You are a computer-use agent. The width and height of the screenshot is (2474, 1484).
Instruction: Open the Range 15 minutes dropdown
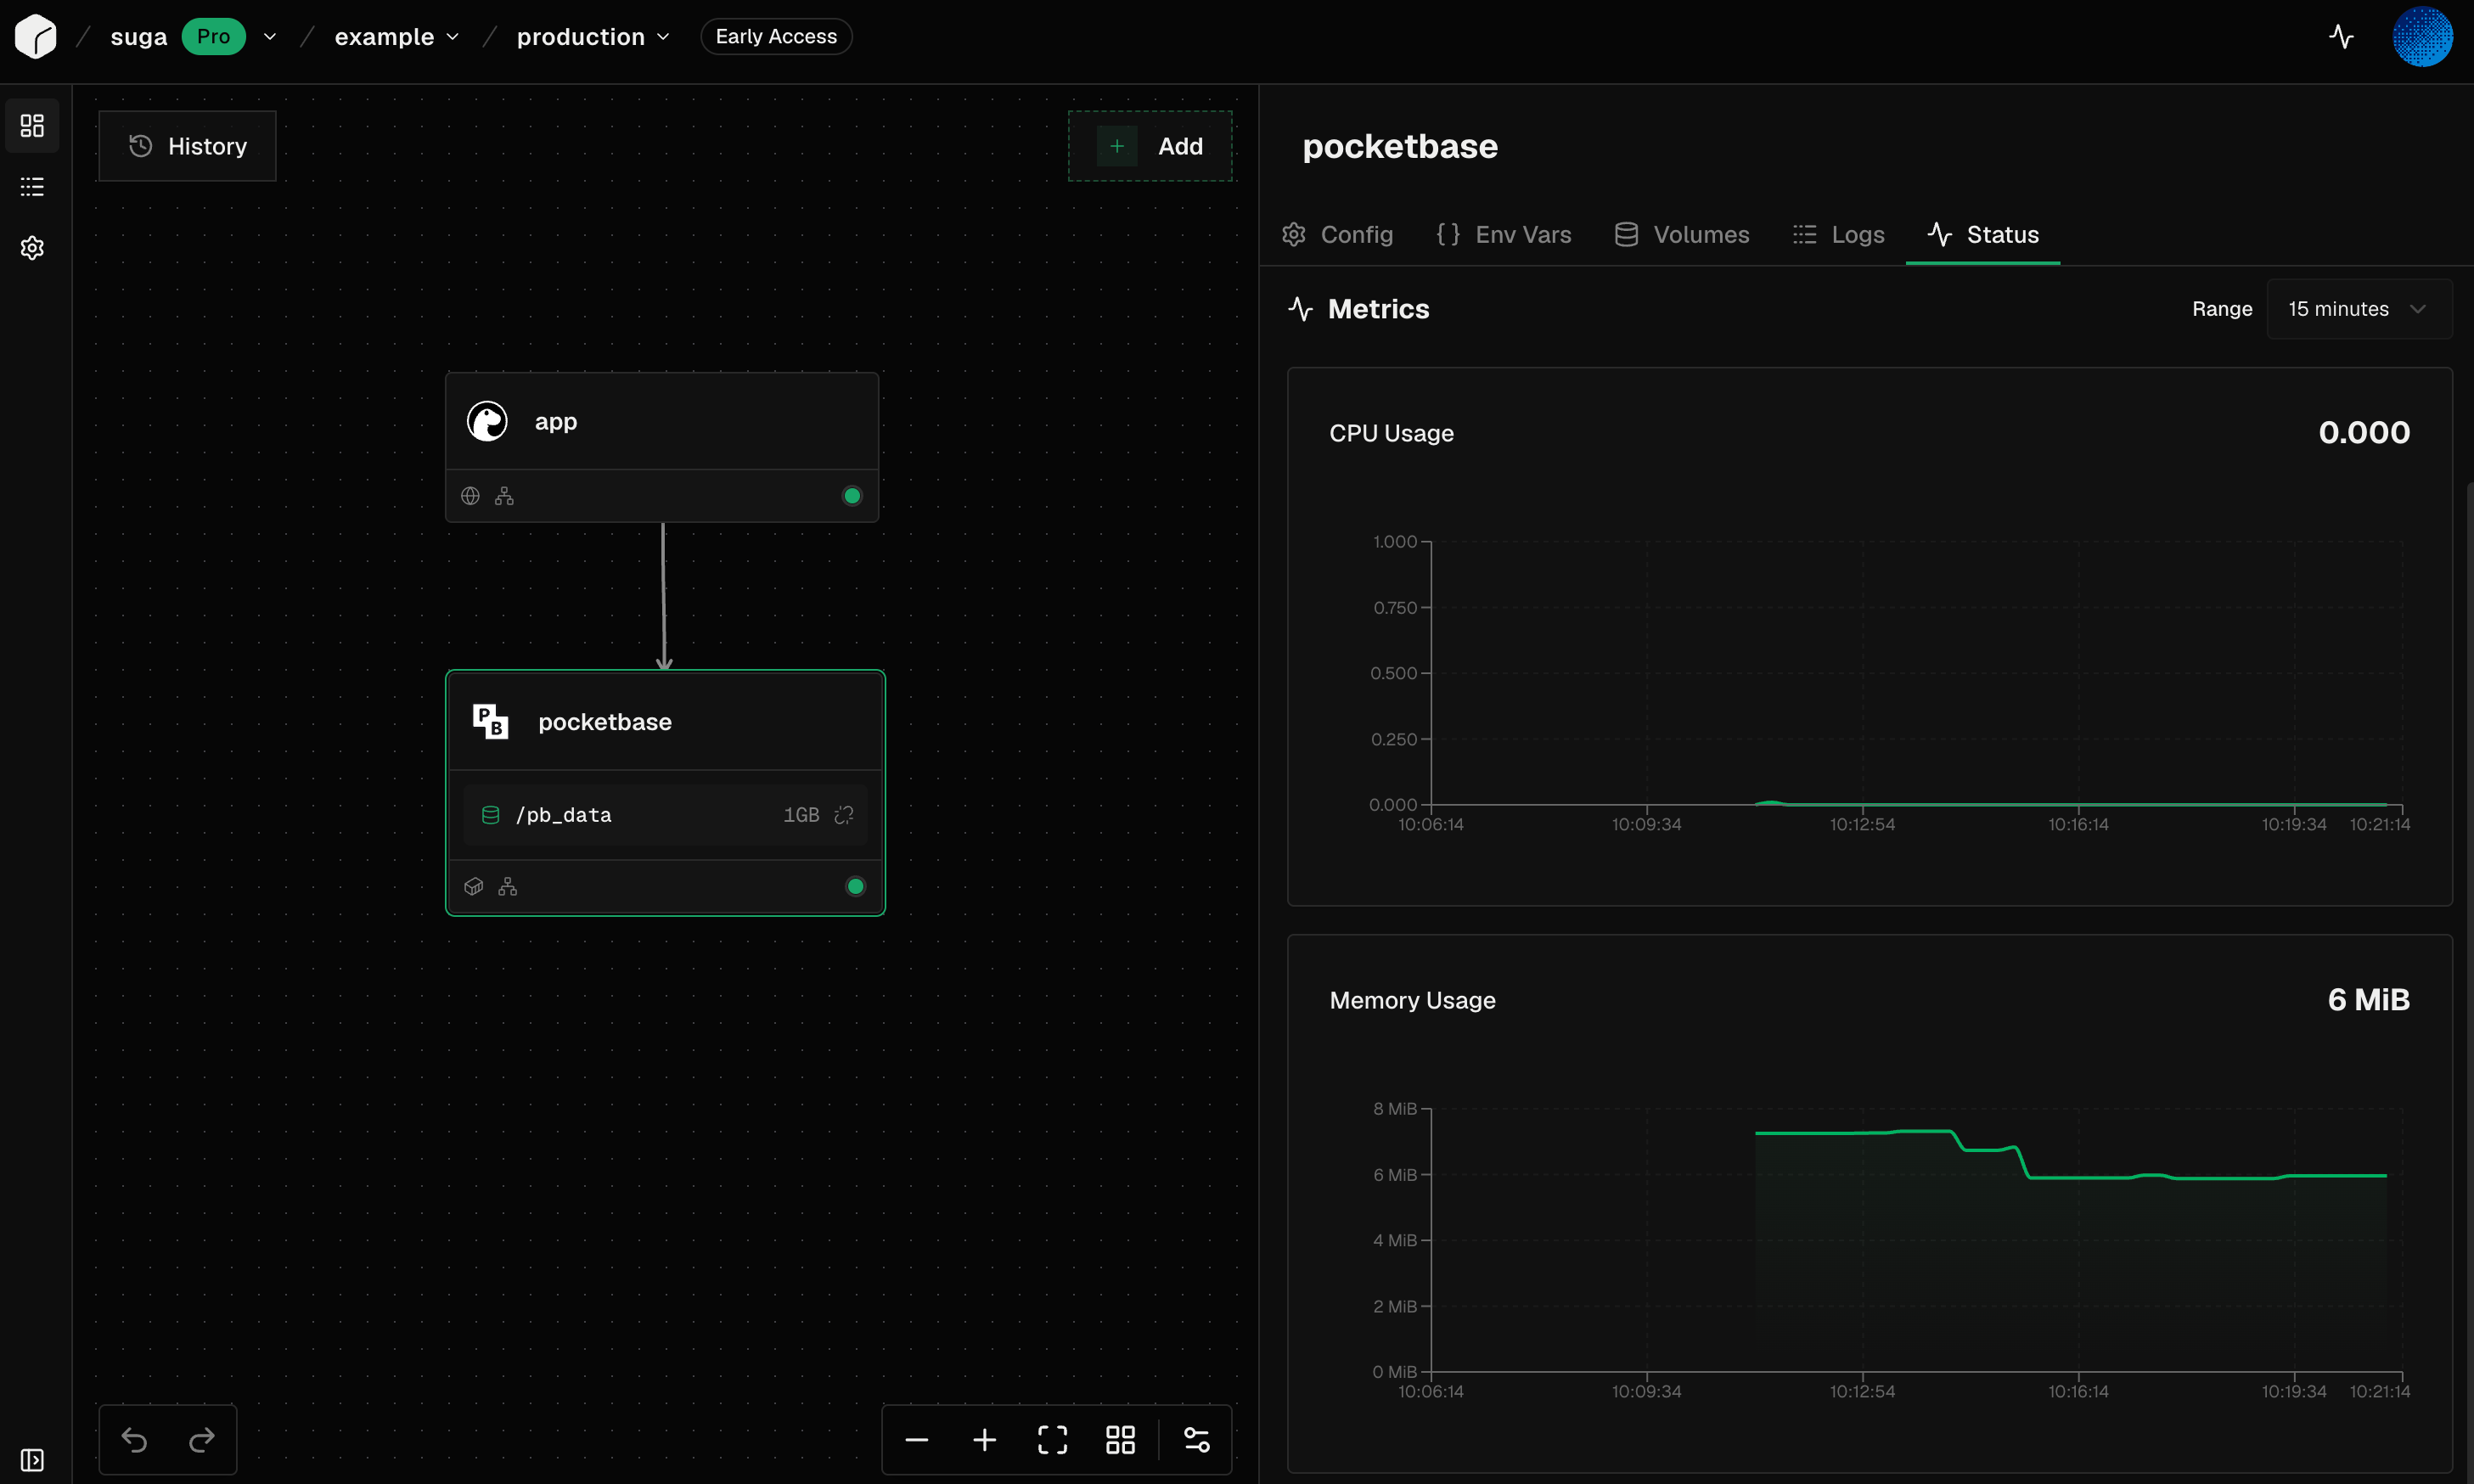[2359, 309]
